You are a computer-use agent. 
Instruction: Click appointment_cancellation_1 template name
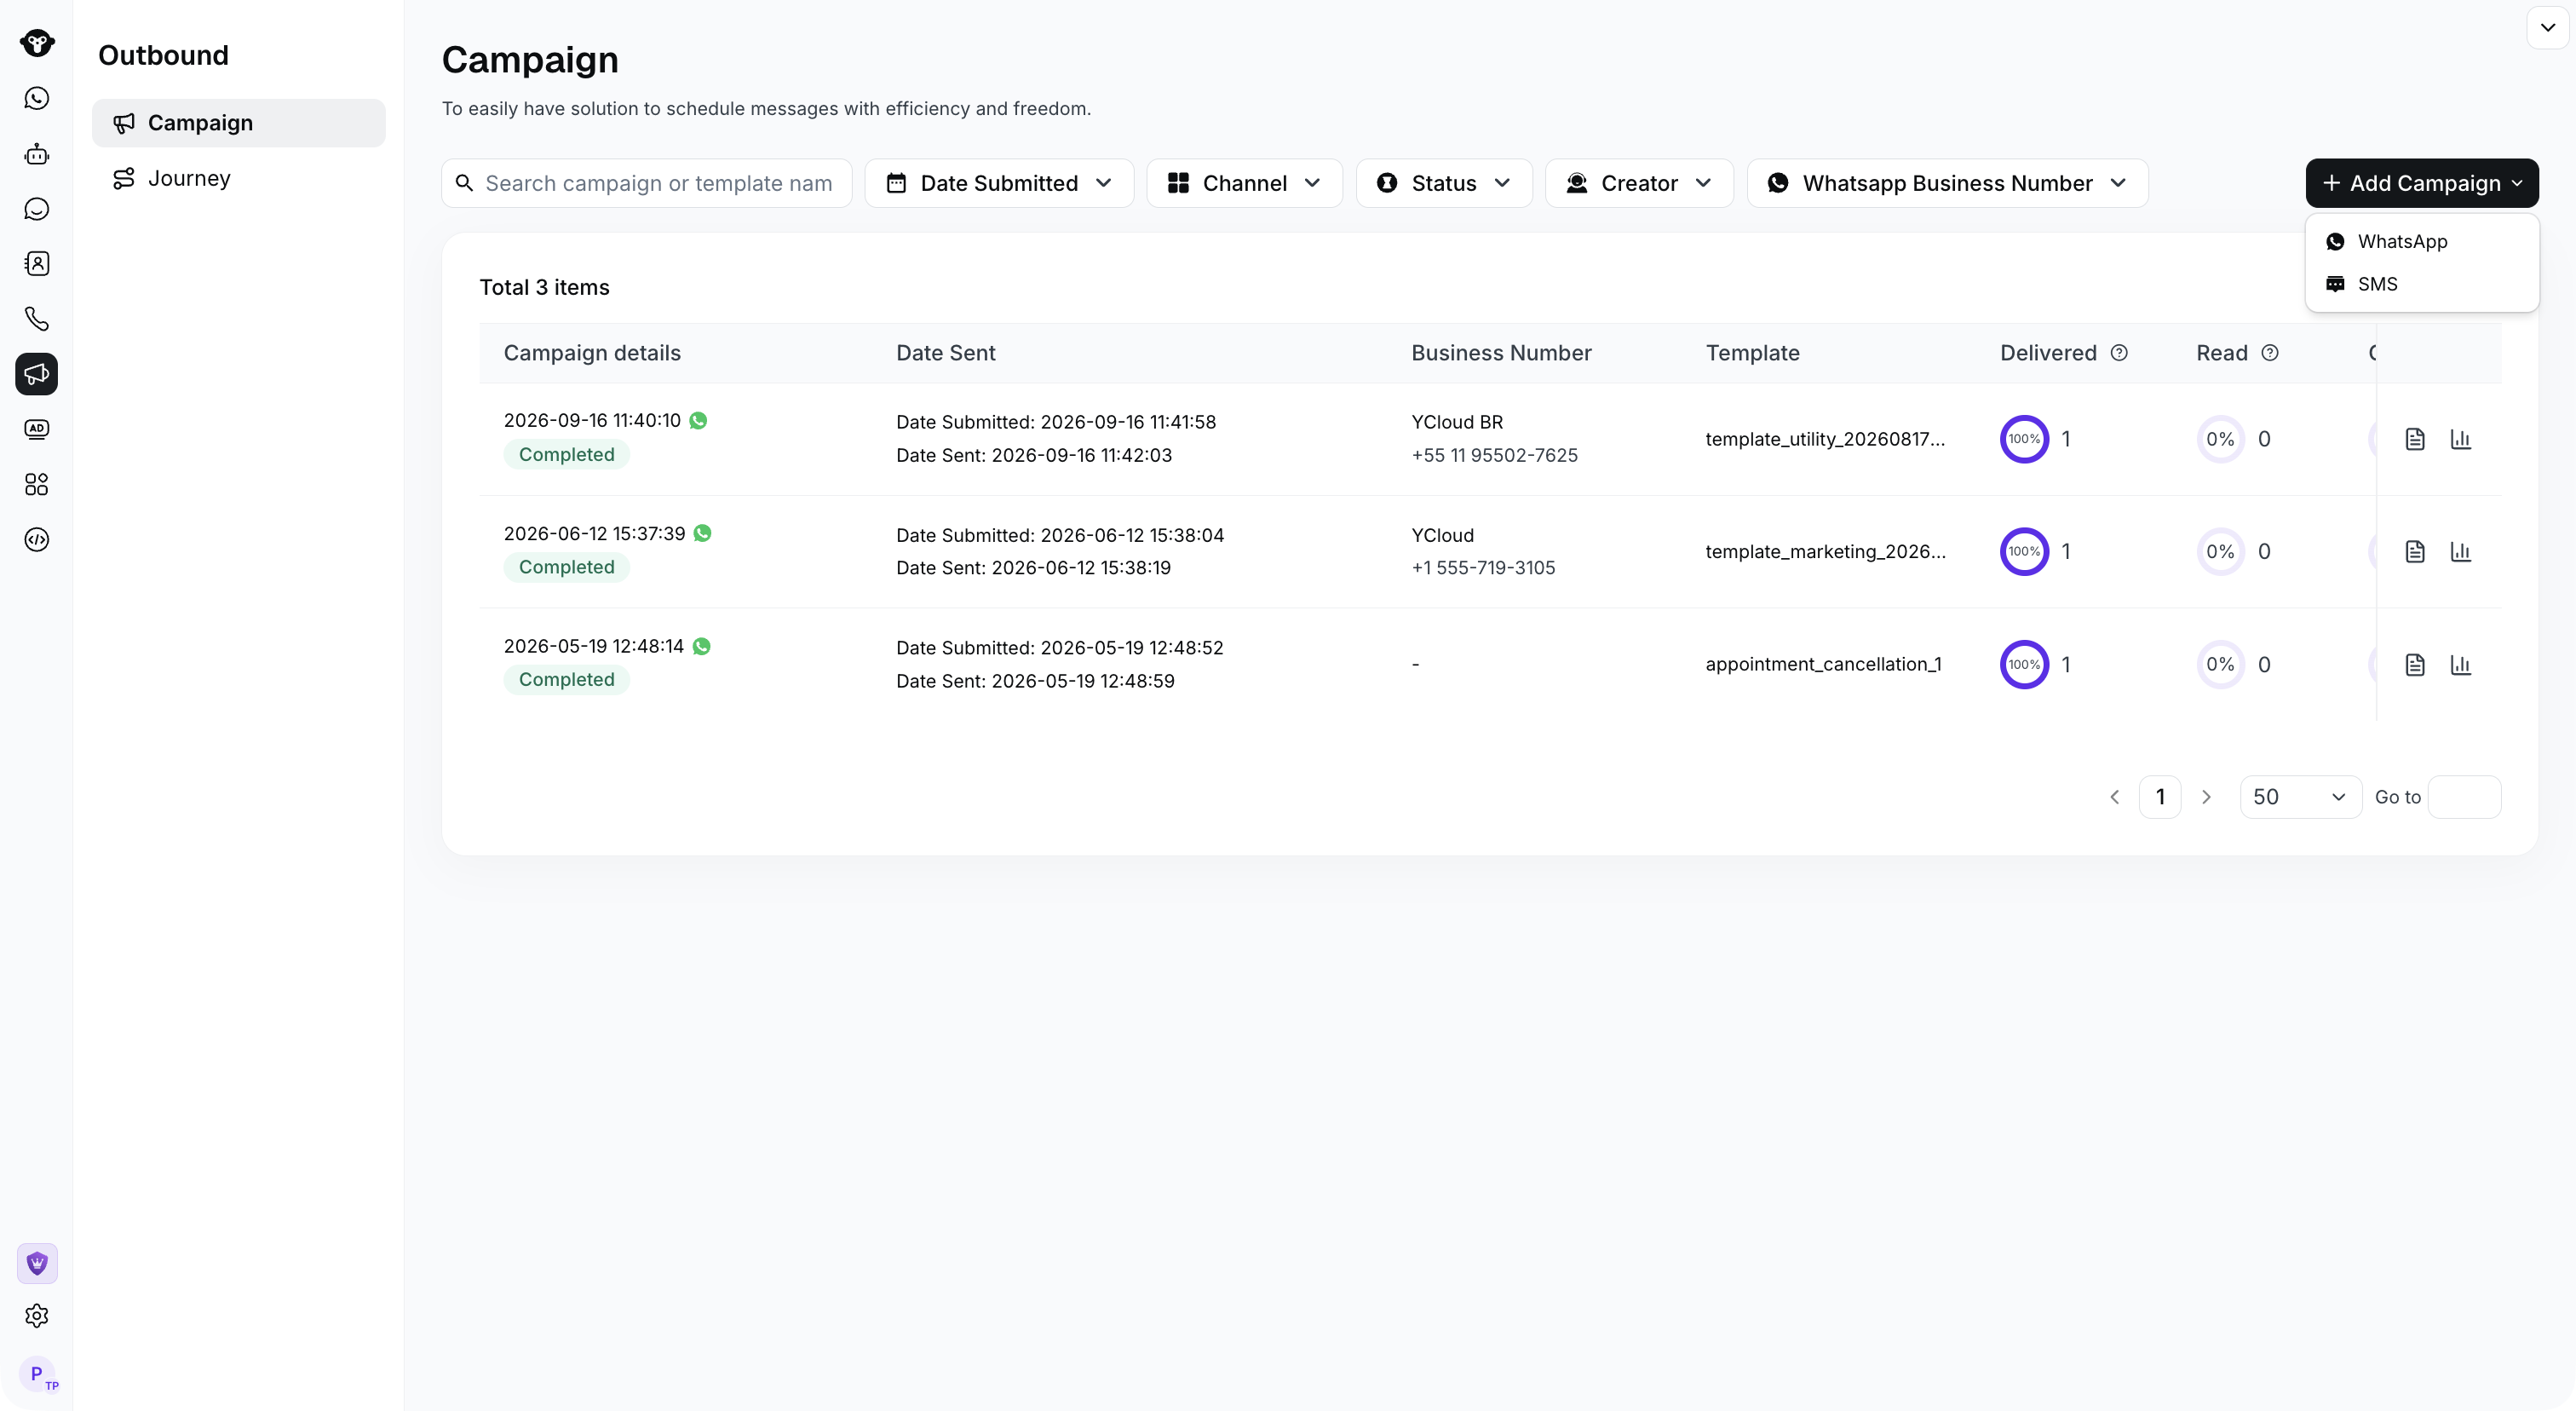pos(1823,665)
